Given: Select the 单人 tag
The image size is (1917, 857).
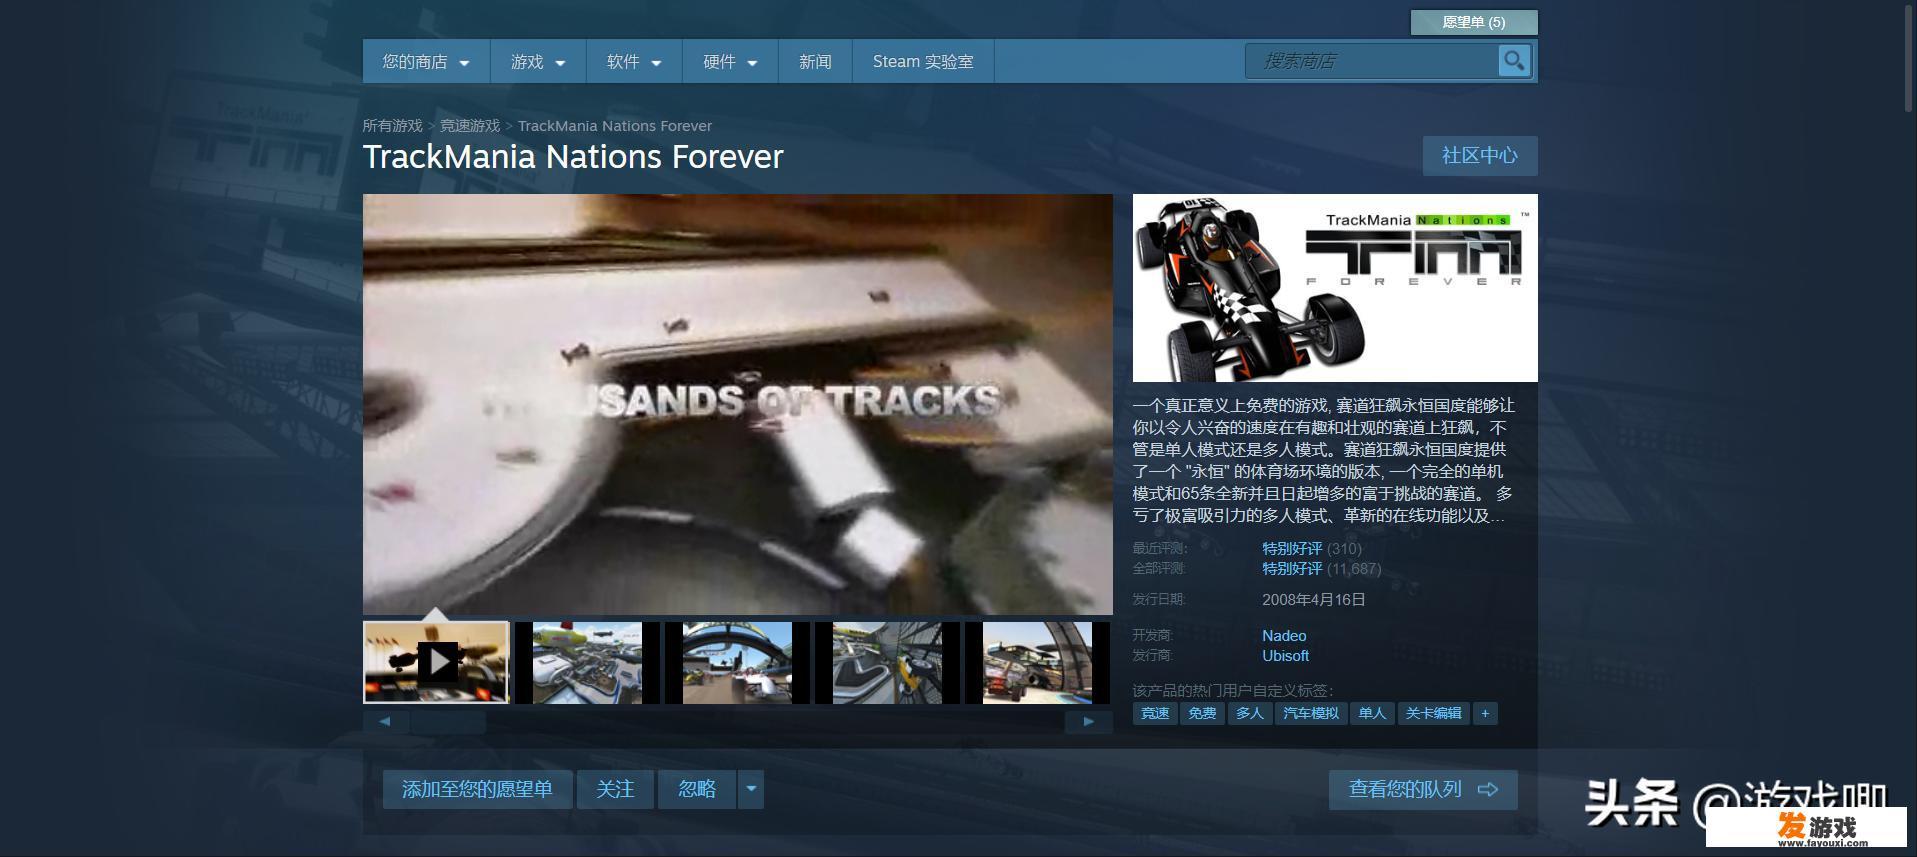Looking at the screenshot, I should coord(1372,713).
